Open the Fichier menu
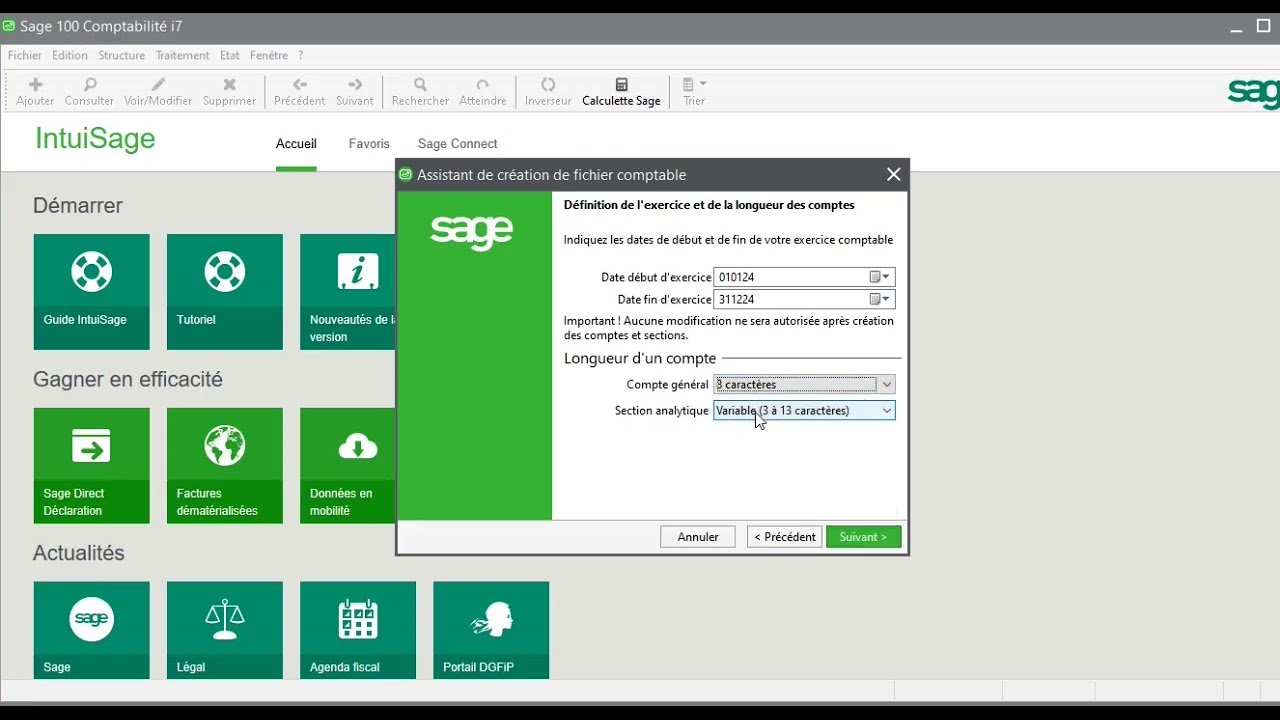The width and height of the screenshot is (1280, 720). point(25,56)
